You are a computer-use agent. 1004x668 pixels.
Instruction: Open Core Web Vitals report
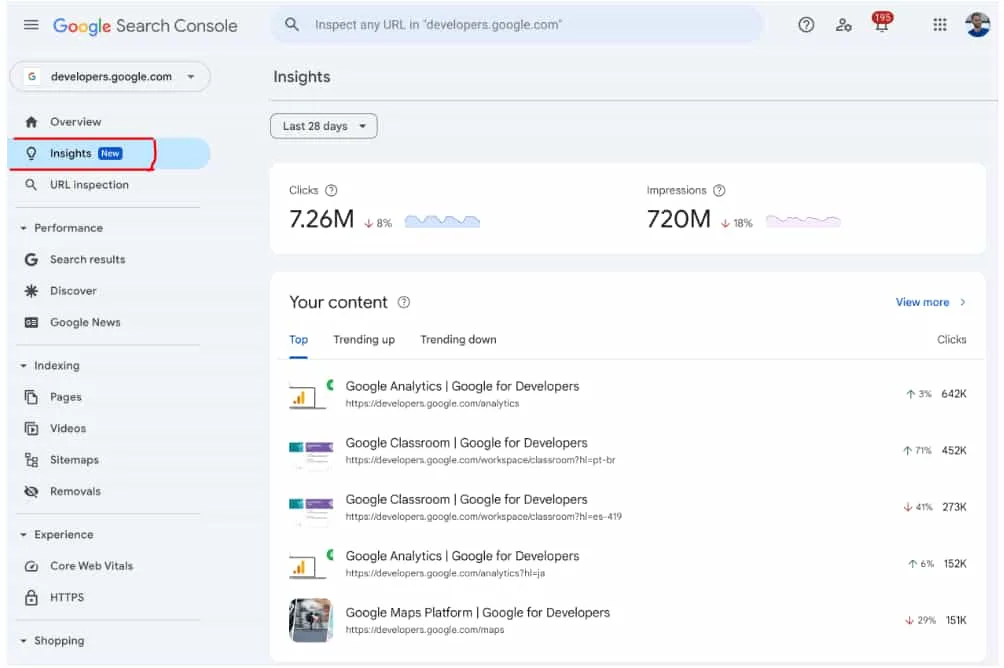(x=92, y=566)
